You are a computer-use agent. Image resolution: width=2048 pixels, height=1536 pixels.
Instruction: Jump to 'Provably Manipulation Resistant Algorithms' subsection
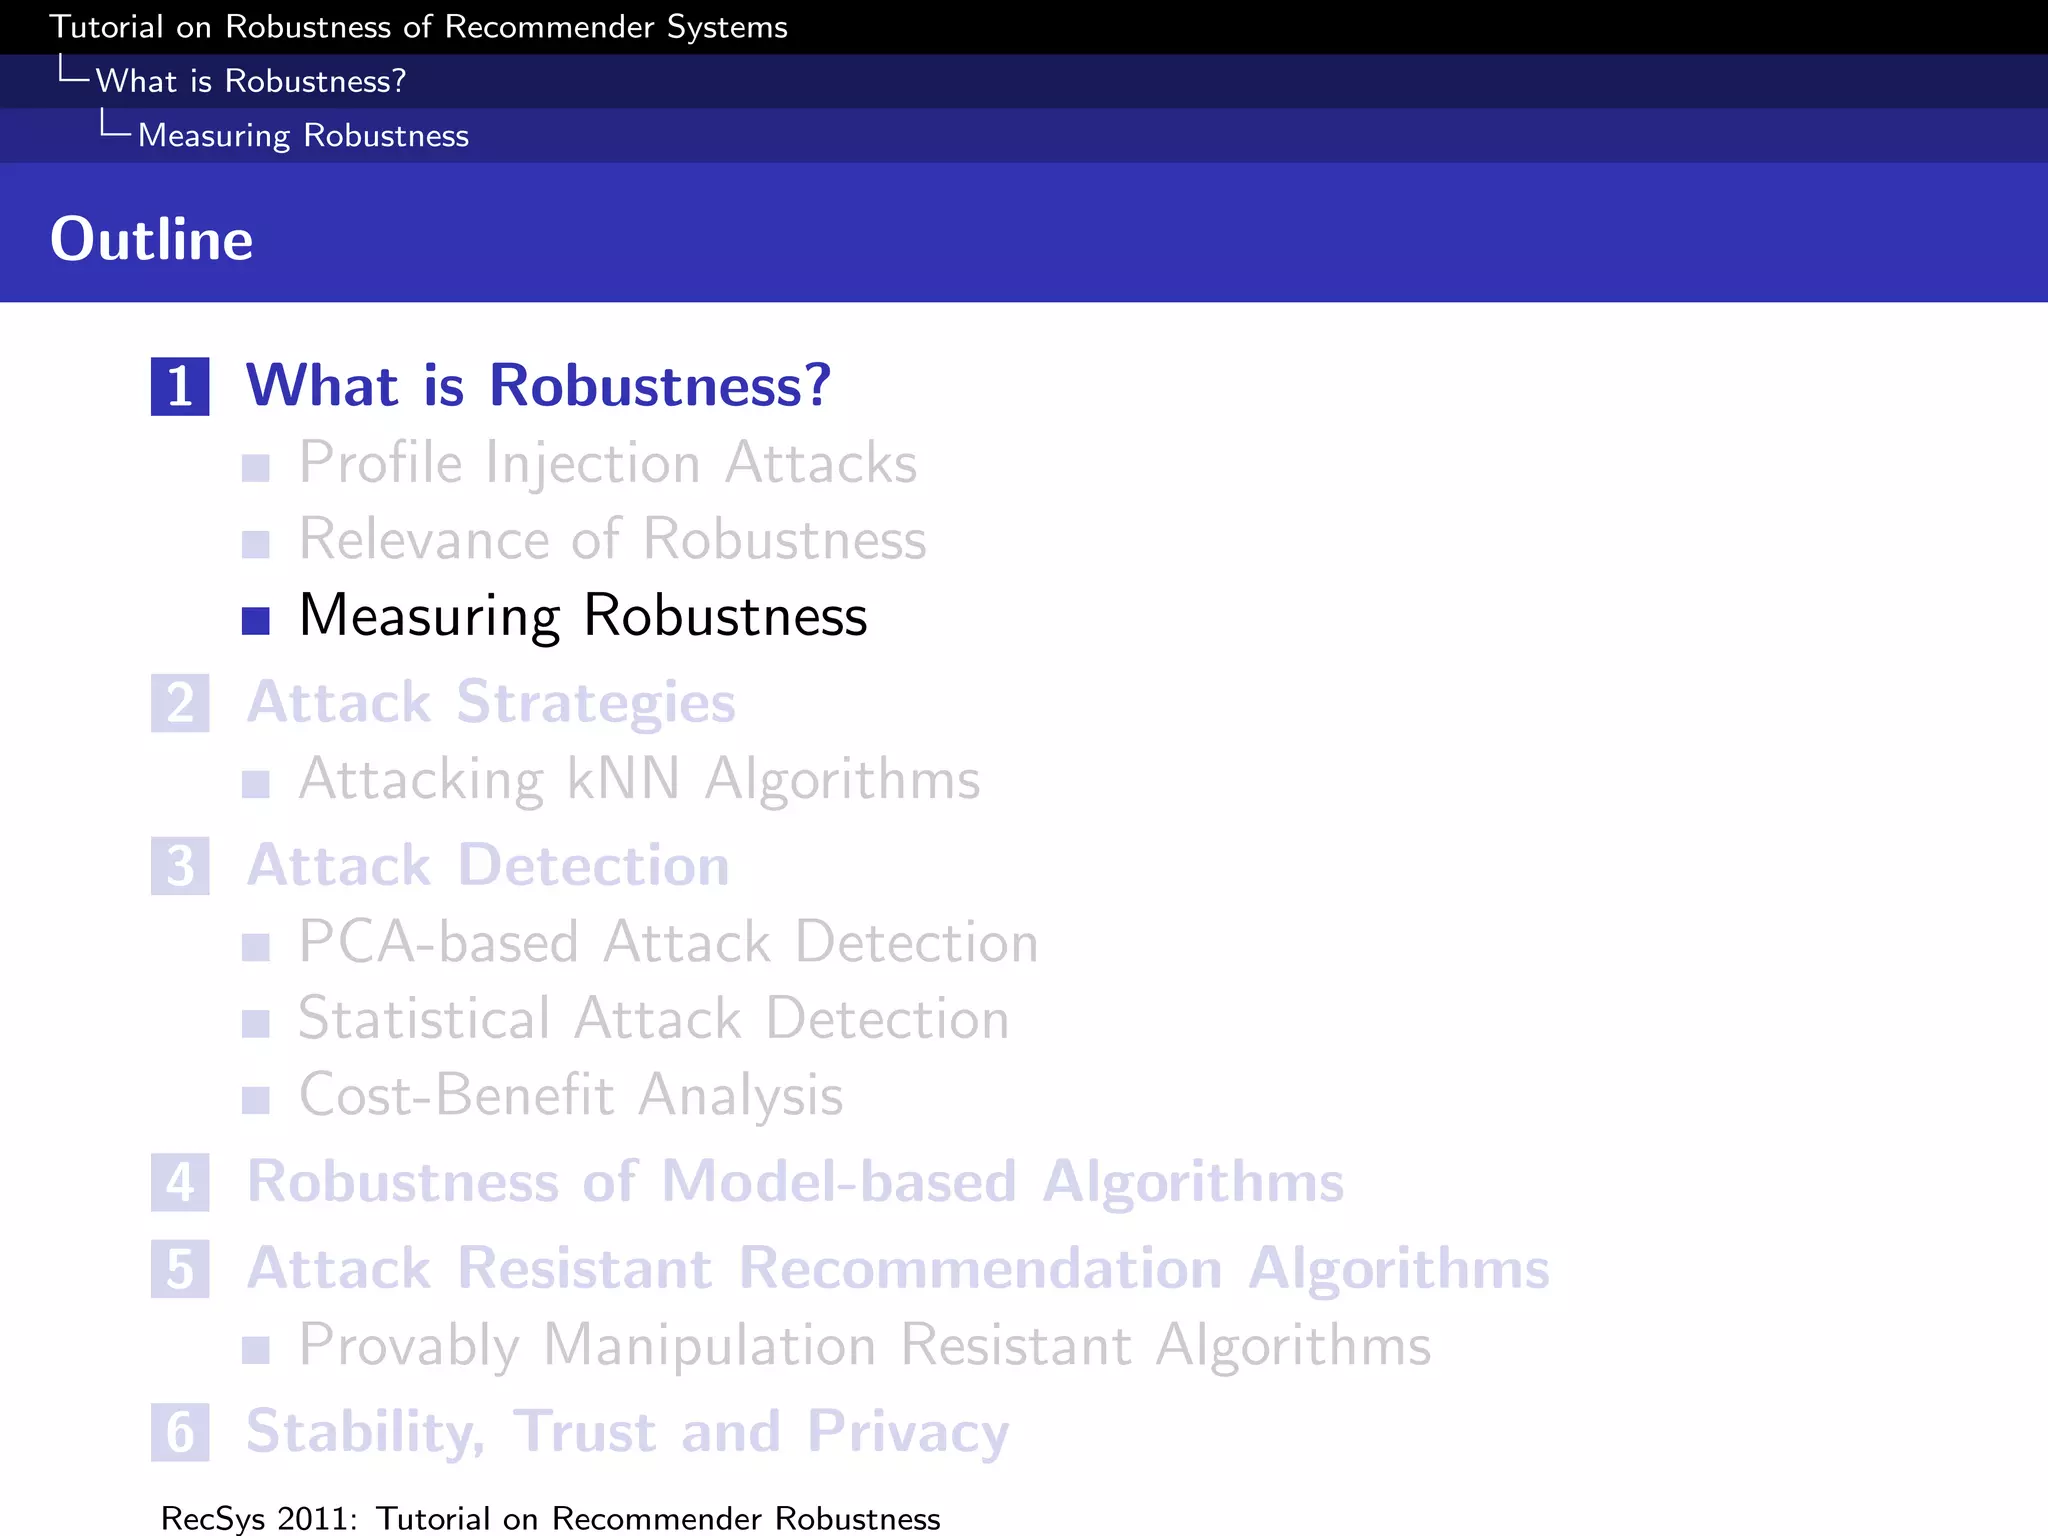(x=865, y=1346)
